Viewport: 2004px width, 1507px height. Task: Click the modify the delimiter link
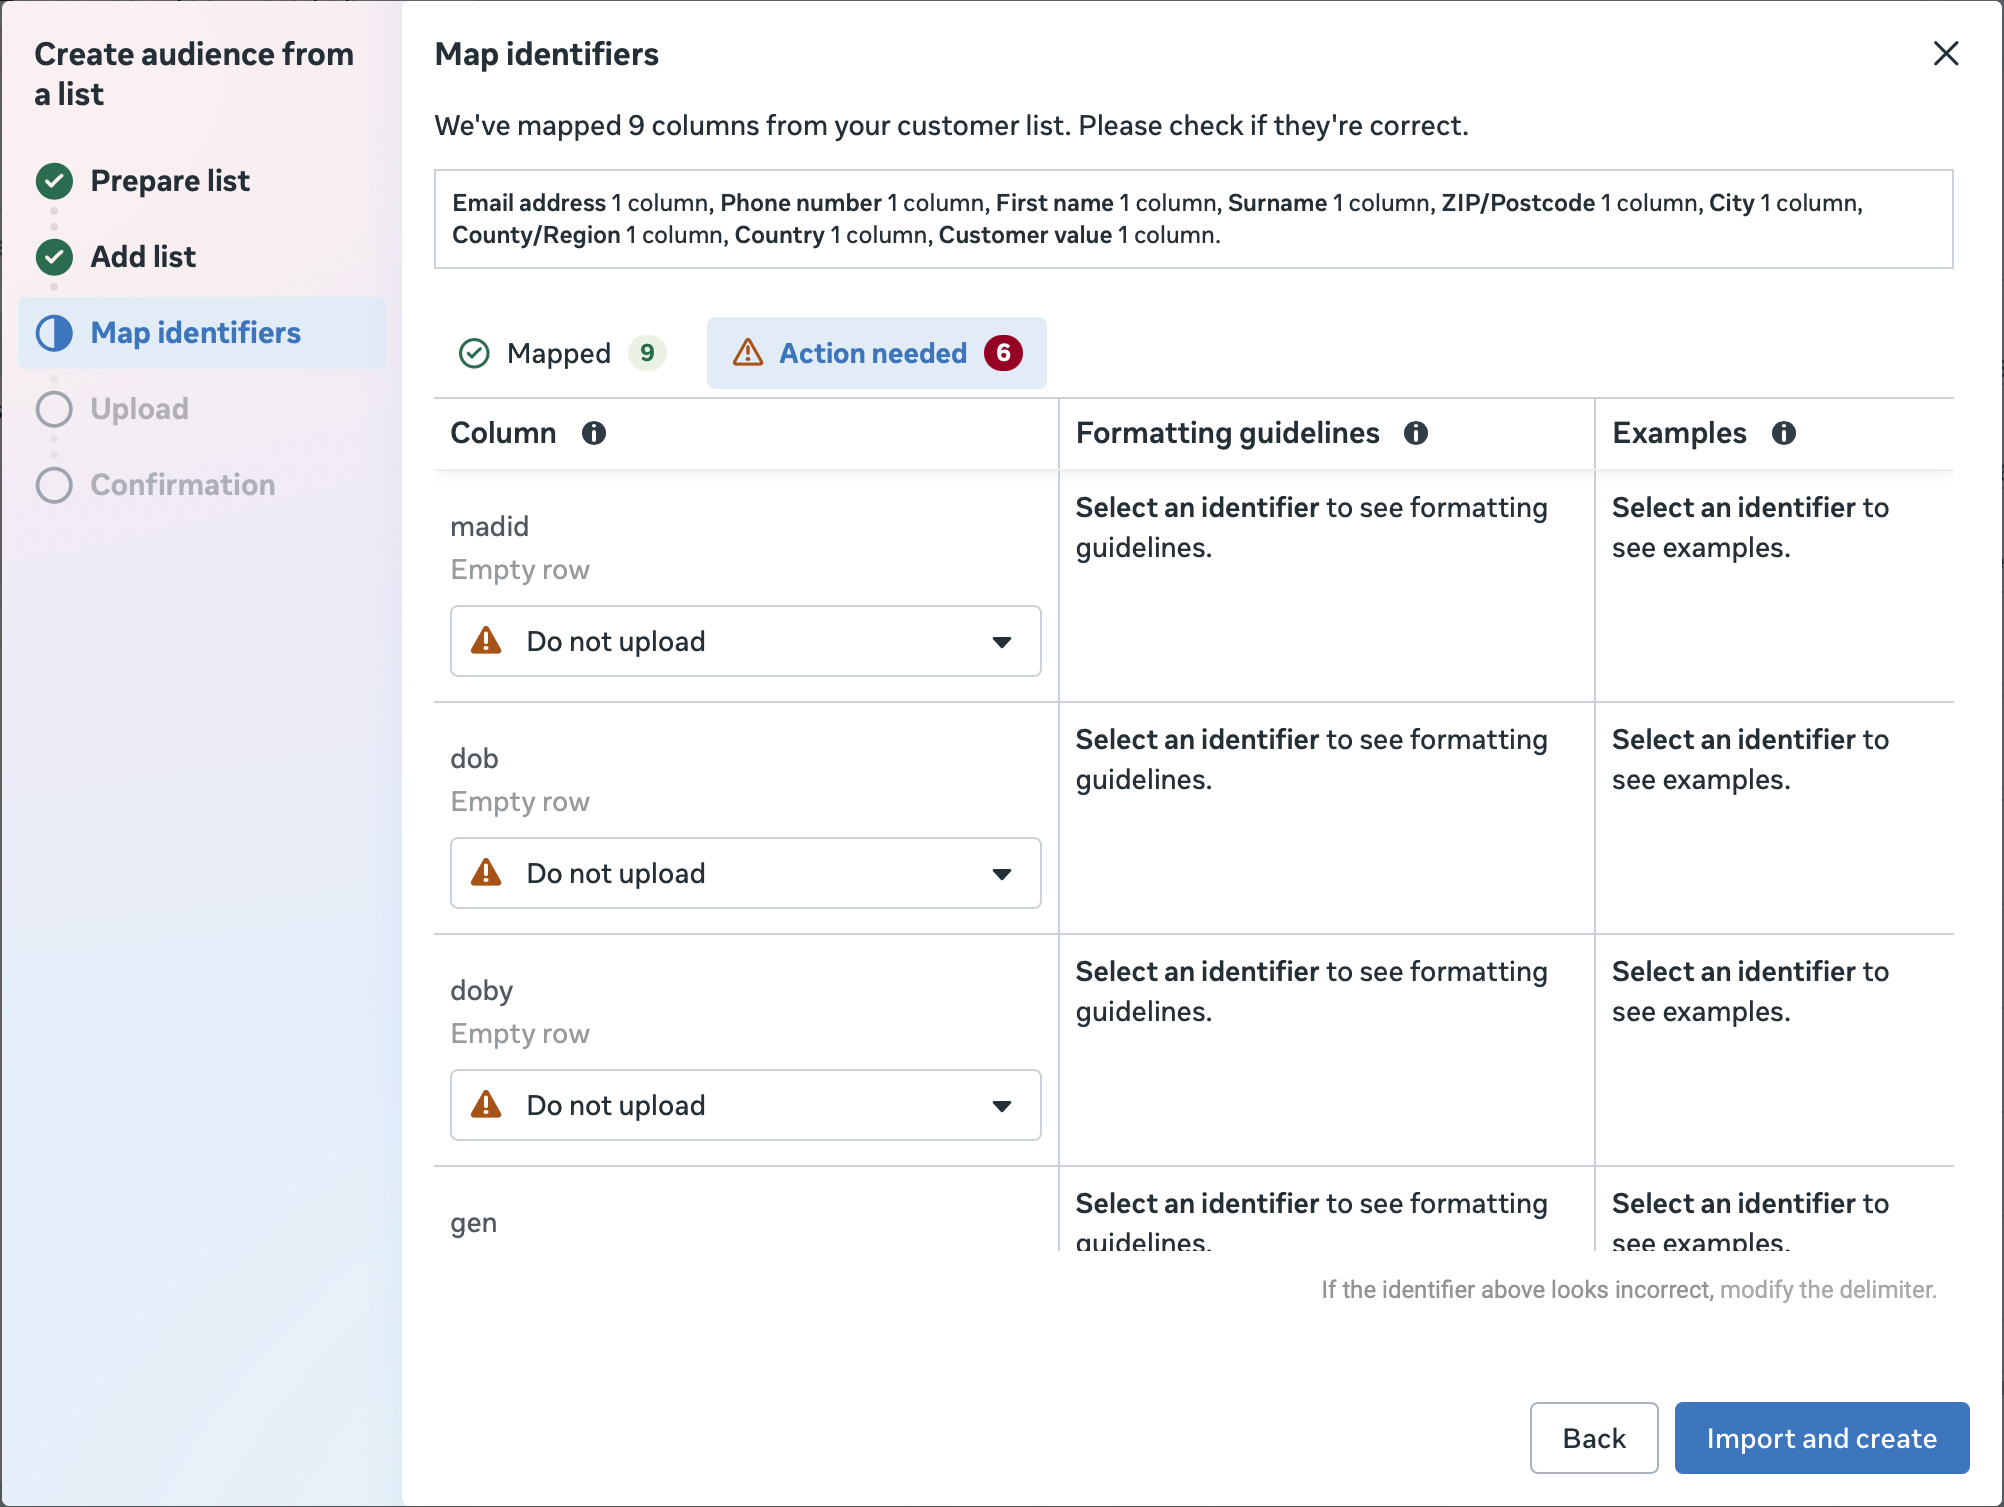point(1828,1290)
